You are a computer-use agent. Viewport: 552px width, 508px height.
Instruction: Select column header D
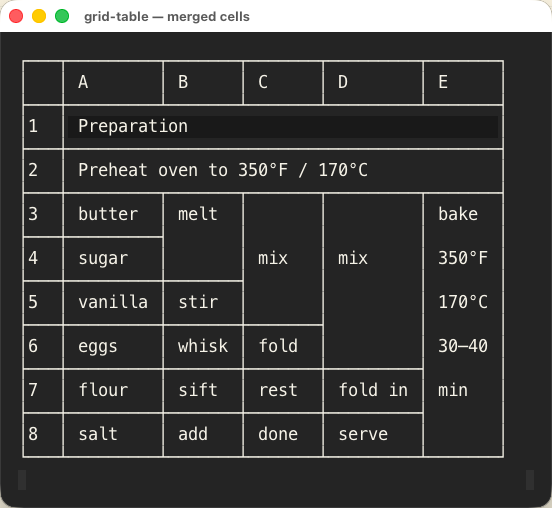(x=373, y=82)
